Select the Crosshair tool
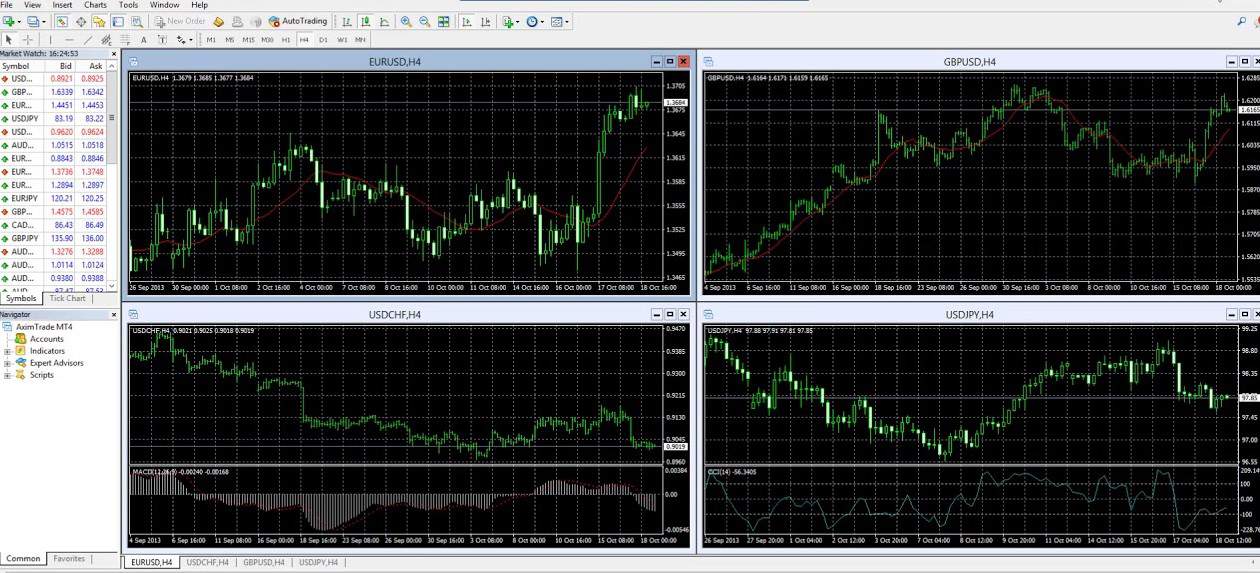Screen dimensions: 1260x573 (x=28, y=40)
